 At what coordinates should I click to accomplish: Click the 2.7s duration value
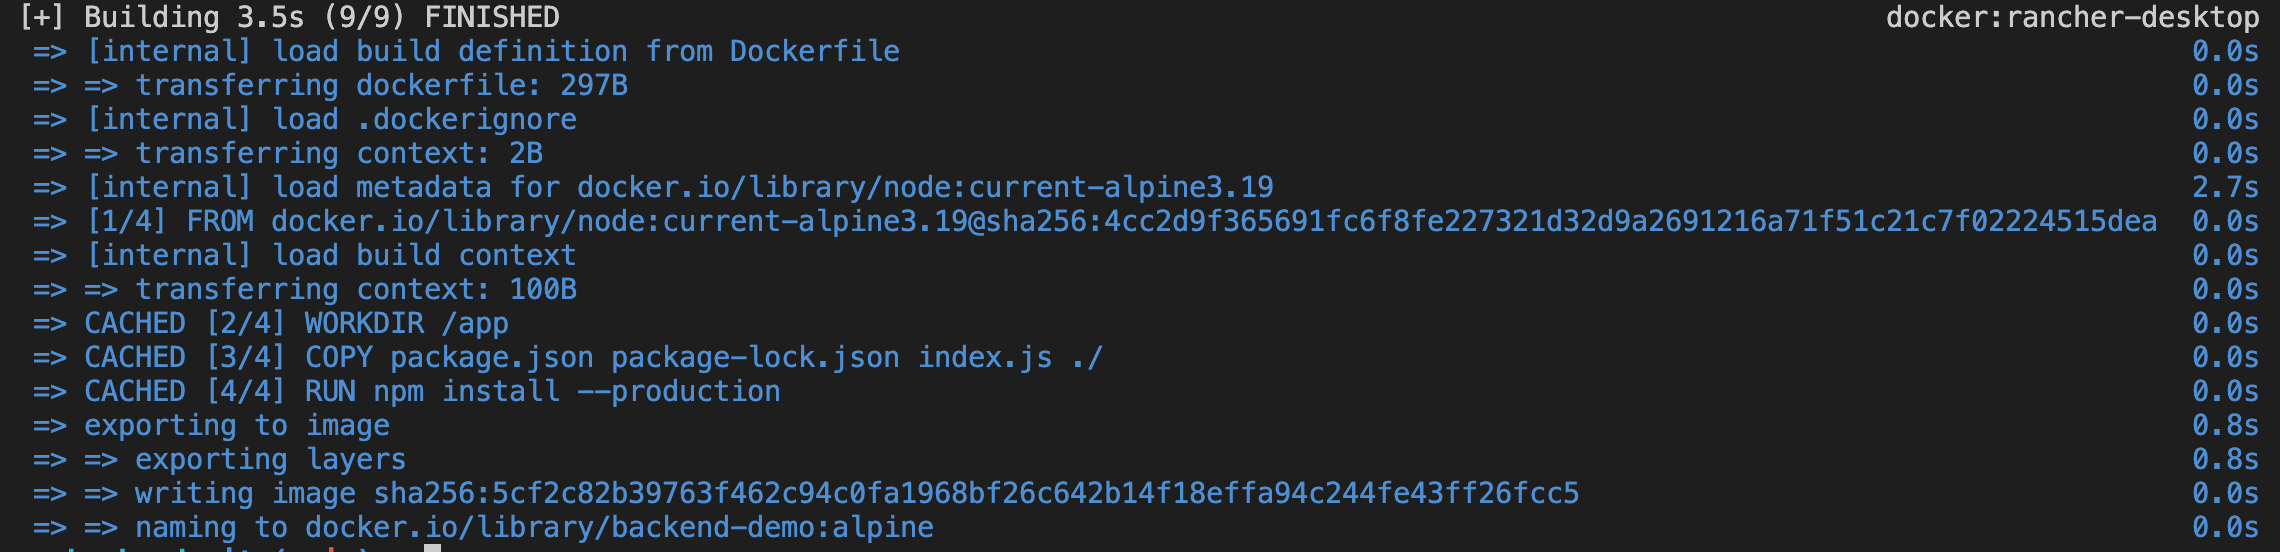(x=2225, y=187)
